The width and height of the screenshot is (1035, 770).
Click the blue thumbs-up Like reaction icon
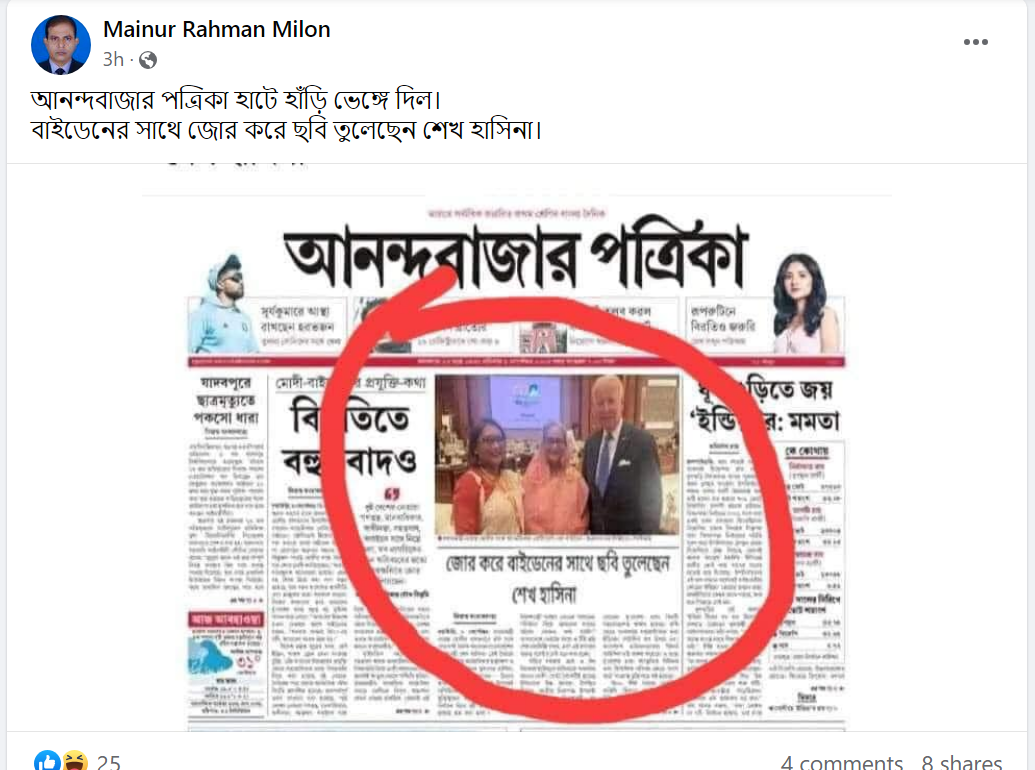[46, 761]
